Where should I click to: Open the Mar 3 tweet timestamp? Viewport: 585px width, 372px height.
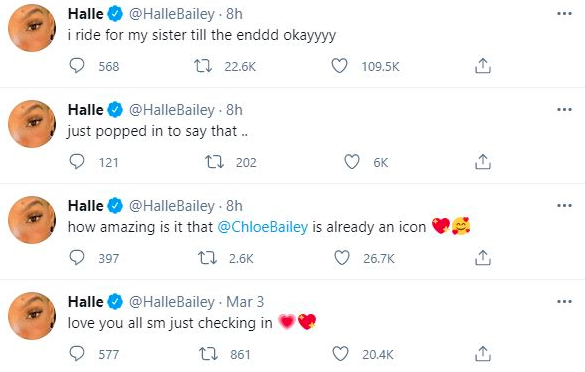coord(245,301)
